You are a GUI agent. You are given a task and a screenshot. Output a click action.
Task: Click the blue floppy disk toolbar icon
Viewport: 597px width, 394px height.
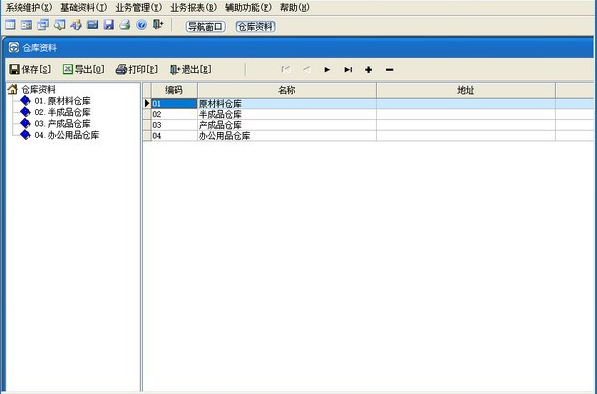(x=109, y=25)
